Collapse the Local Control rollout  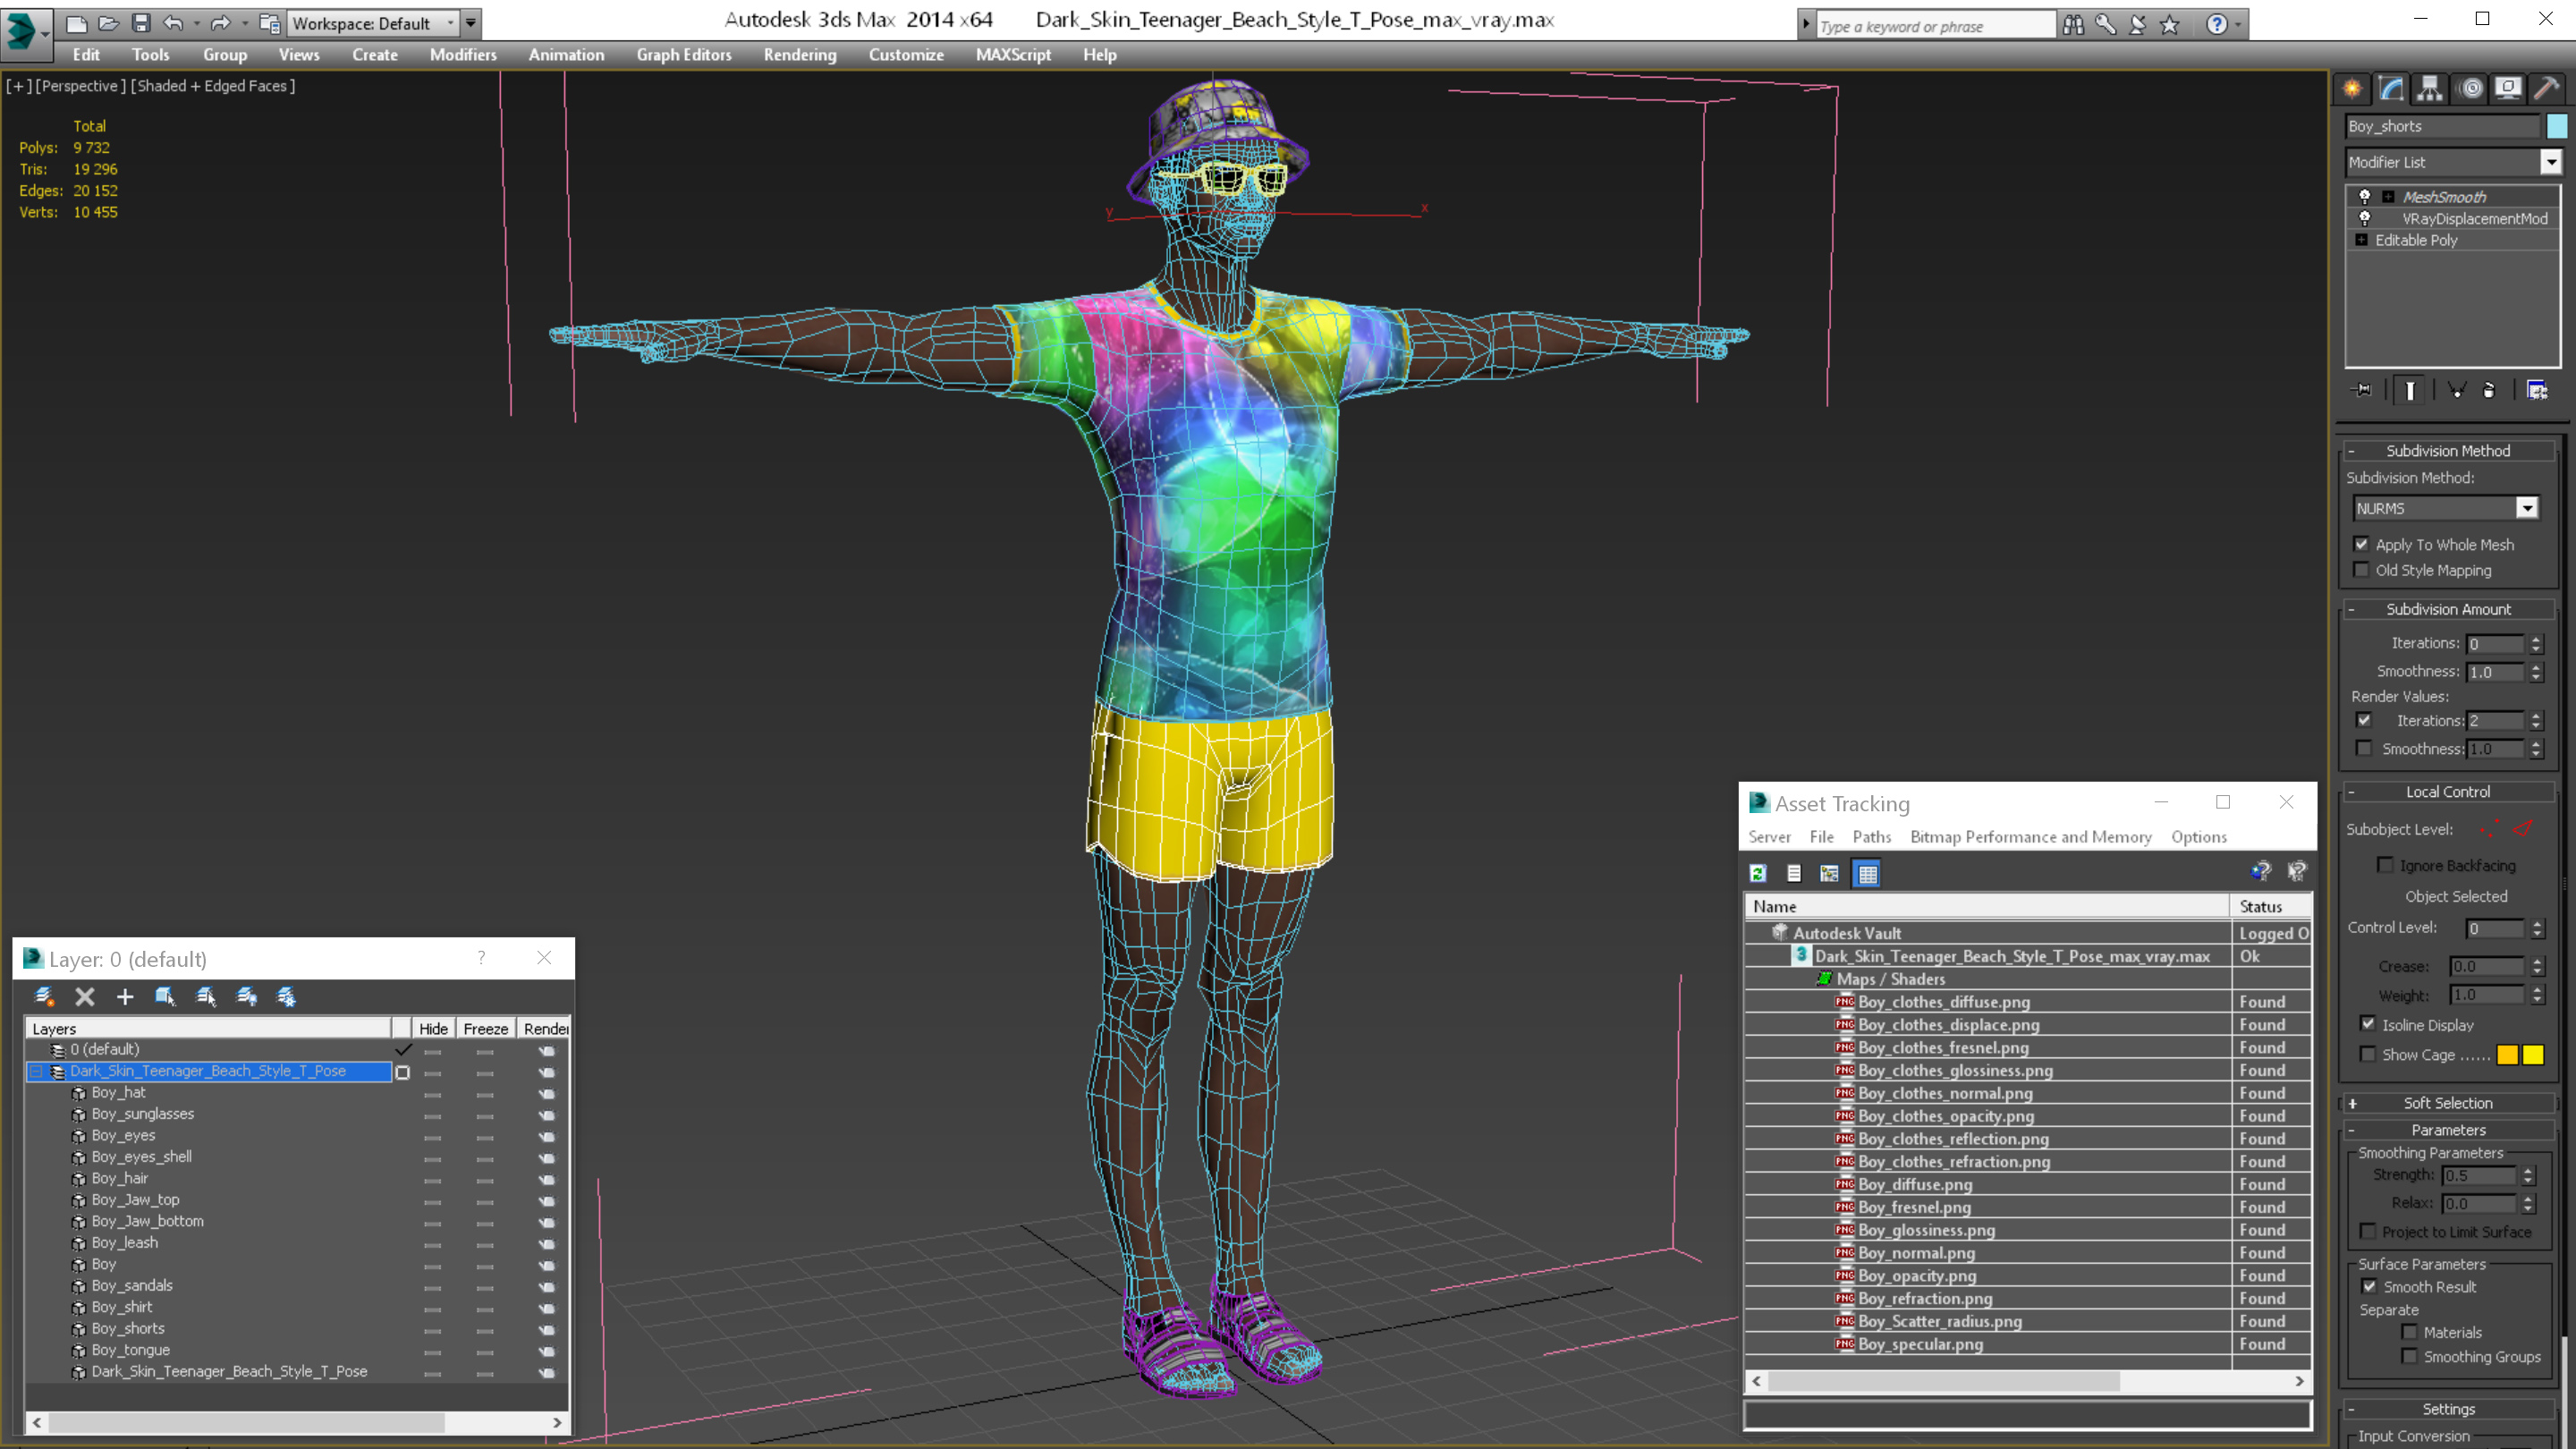pyautogui.click(x=2448, y=791)
